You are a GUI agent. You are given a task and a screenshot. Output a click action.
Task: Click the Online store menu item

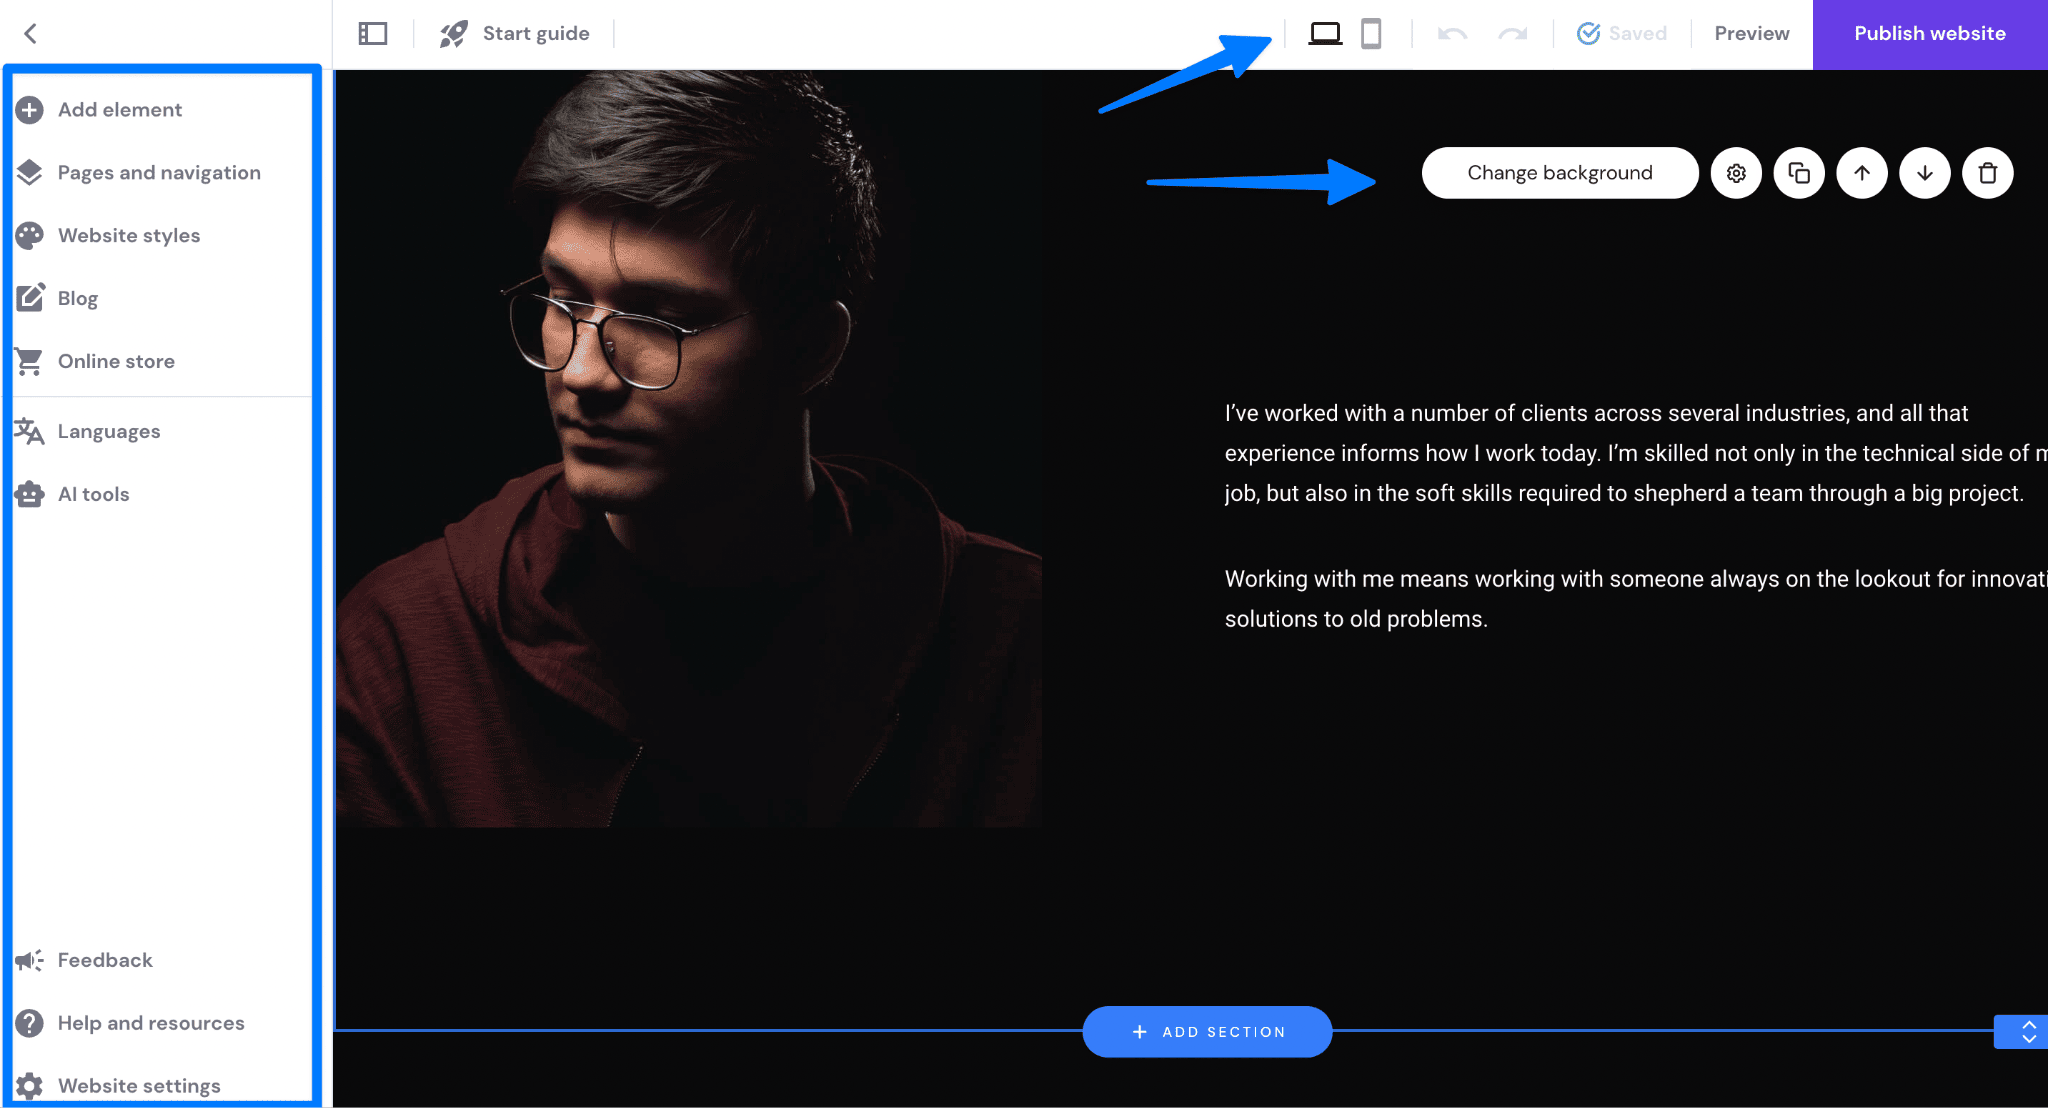pos(116,362)
